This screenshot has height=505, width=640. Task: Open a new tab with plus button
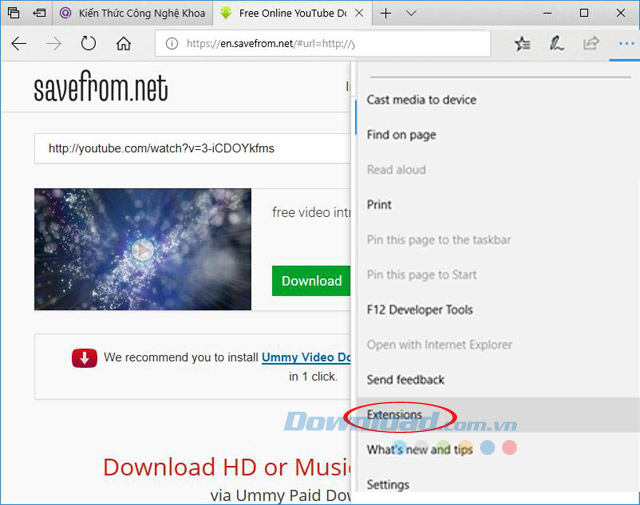tap(385, 13)
